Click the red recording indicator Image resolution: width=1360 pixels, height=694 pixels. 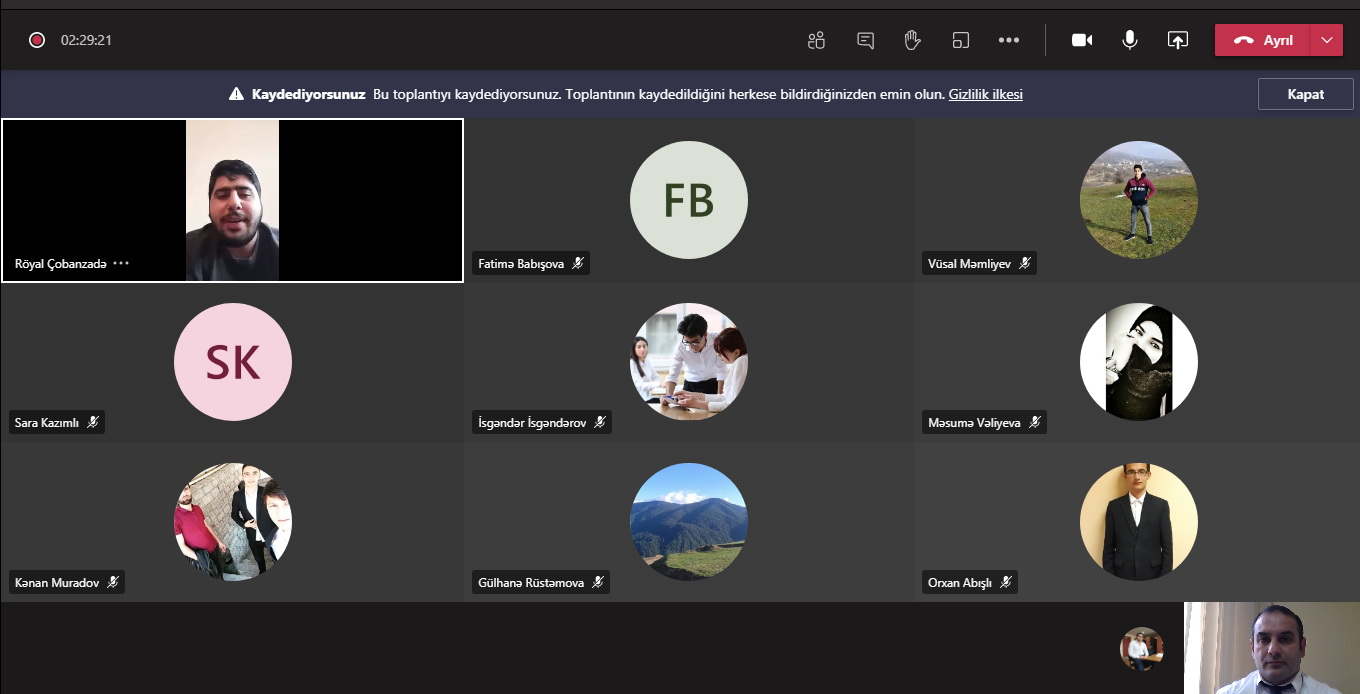tap(37, 40)
